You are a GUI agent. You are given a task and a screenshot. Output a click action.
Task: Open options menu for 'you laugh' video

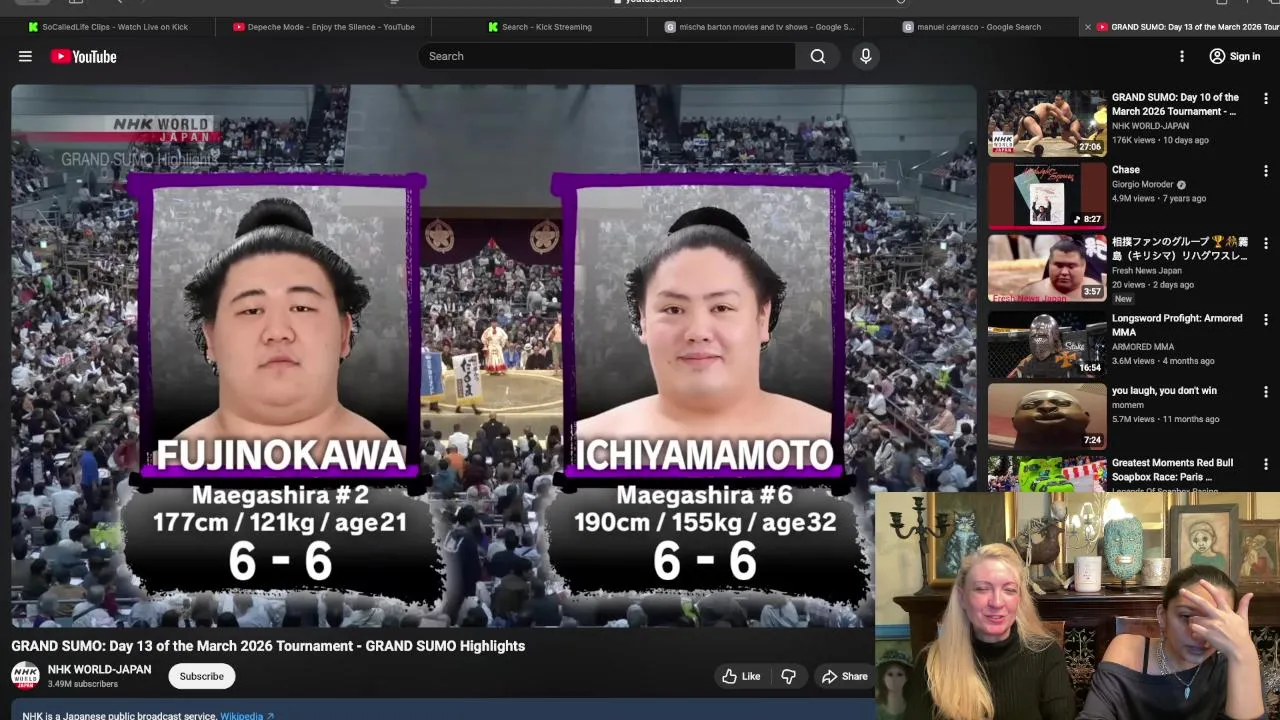pos(1266,392)
